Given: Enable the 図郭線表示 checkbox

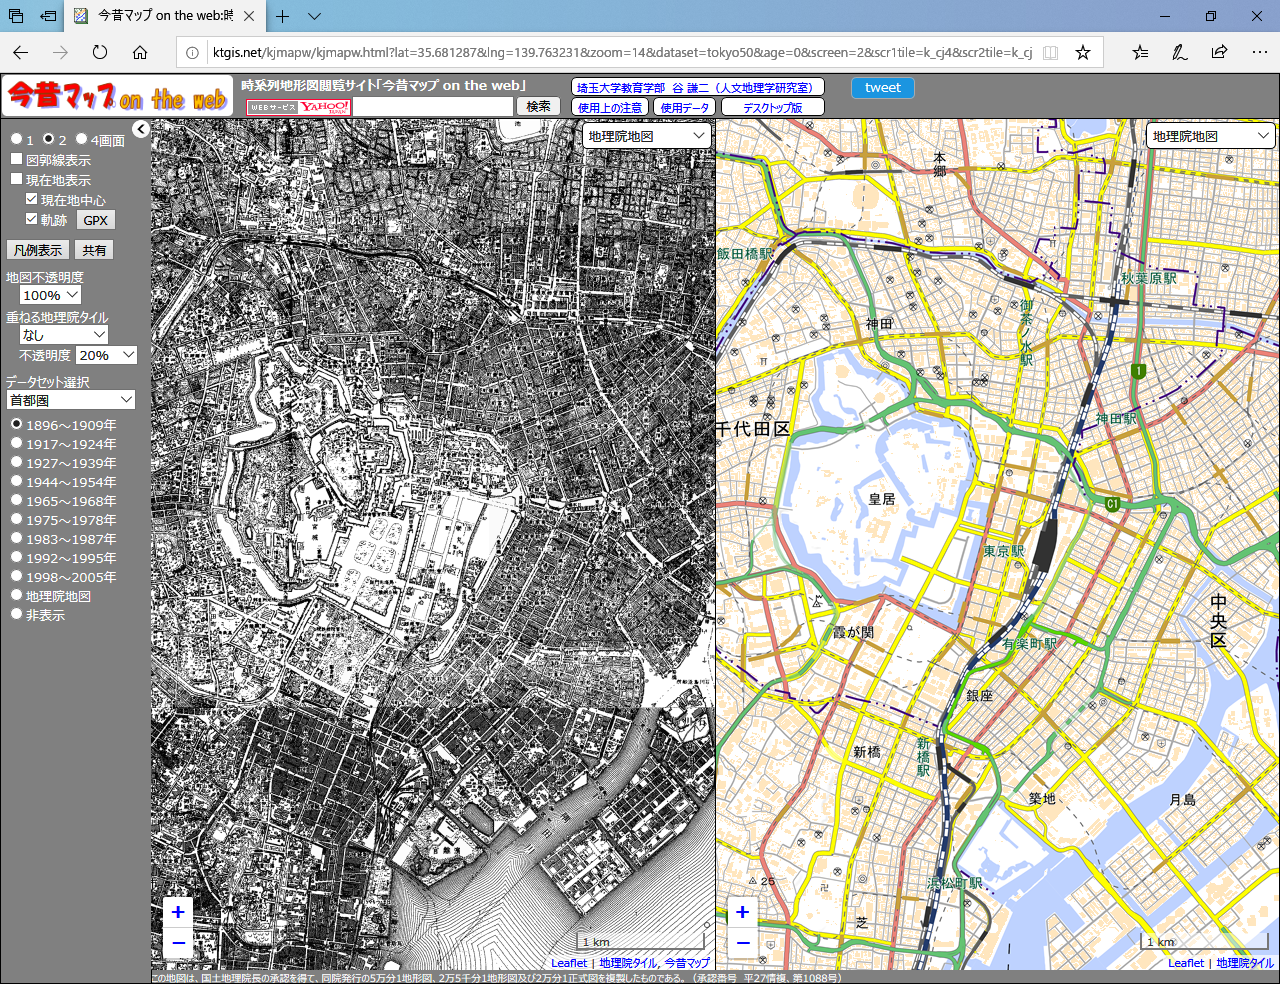Looking at the screenshot, I should (16, 158).
